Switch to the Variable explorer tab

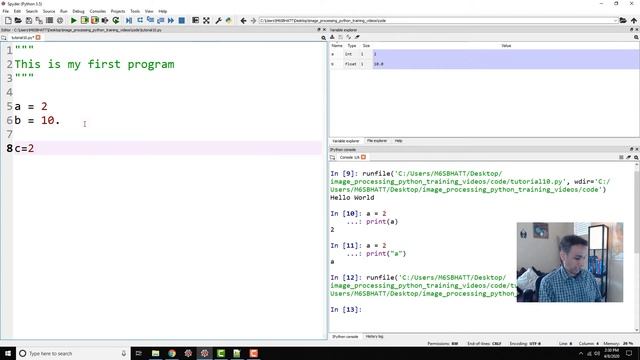coord(346,141)
